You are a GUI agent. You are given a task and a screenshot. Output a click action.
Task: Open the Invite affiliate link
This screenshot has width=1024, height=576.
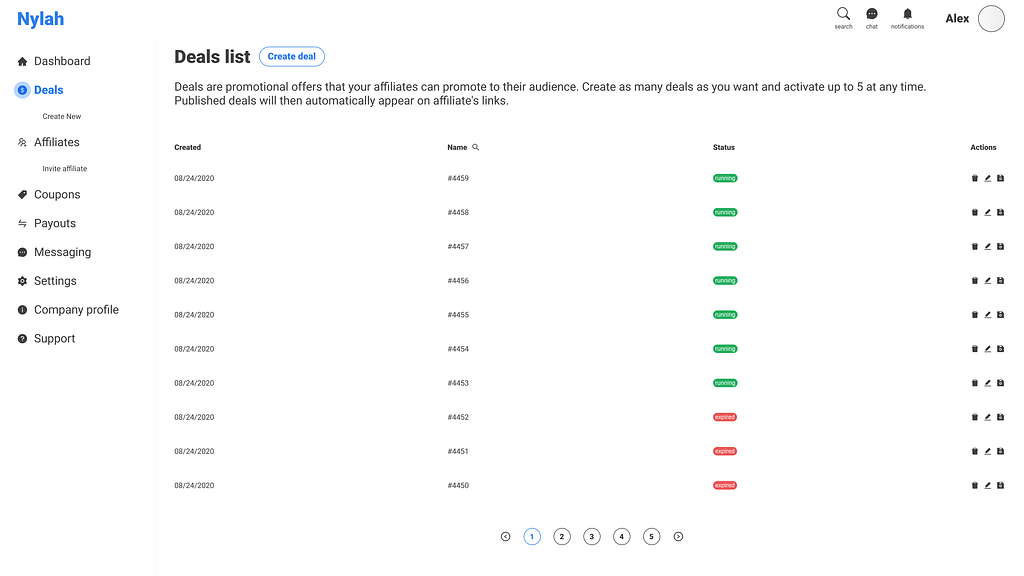(64, 169)
